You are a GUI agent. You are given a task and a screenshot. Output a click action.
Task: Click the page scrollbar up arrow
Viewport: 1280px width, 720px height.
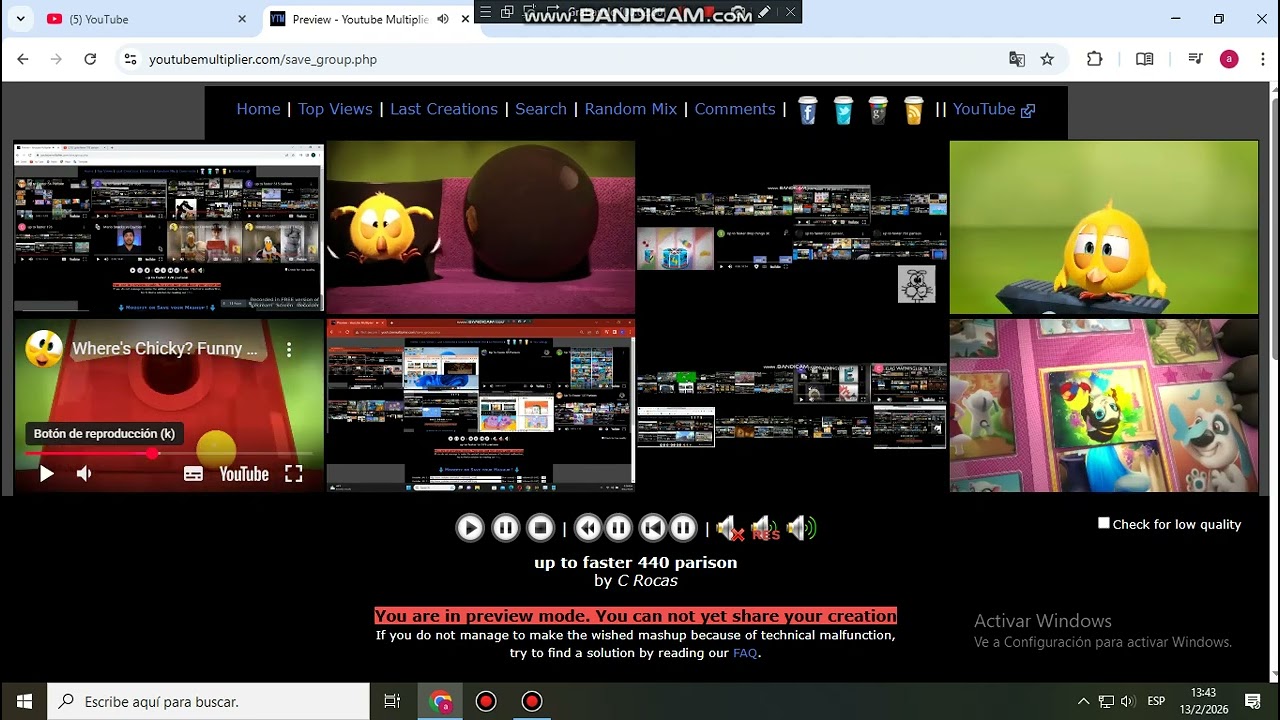pos(1274,89)
